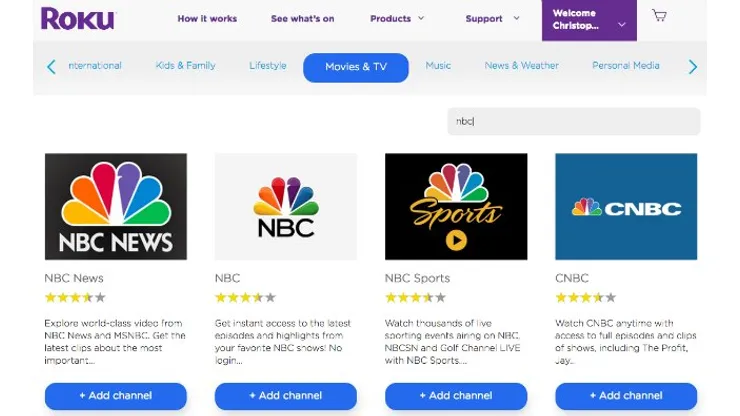The height and width of the screenshot is (416, 740).
Task: Open the NBC Sports channel thumbnail
Action: pyautogui.click(x=456, y=207)
